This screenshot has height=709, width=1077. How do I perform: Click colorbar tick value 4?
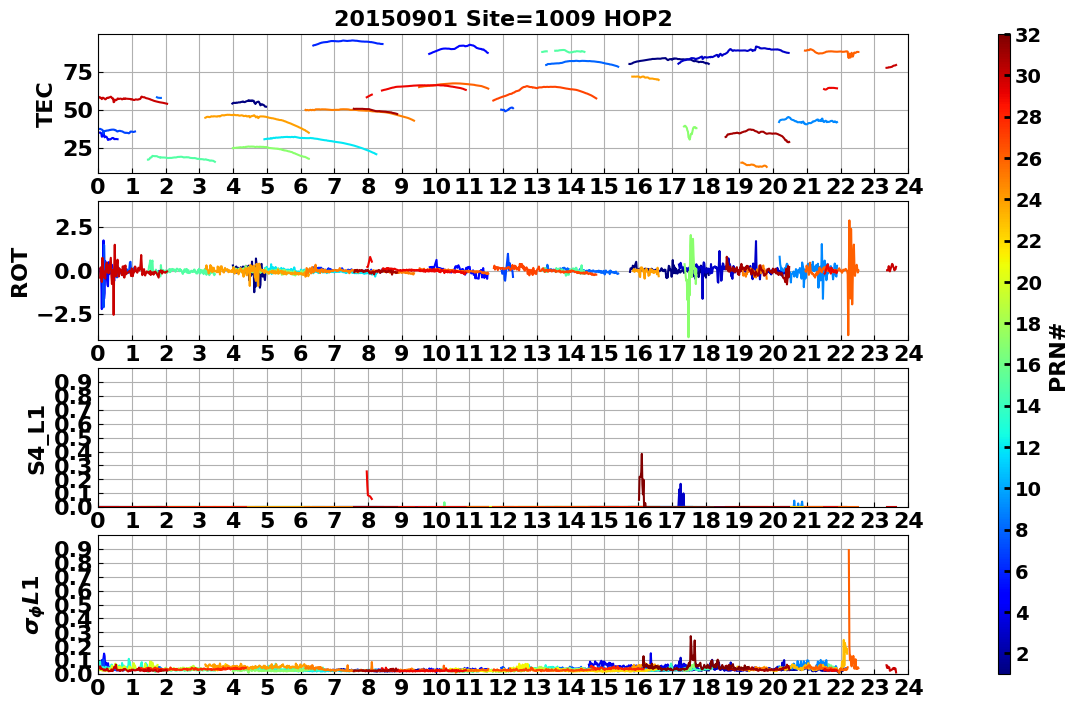1022,612
